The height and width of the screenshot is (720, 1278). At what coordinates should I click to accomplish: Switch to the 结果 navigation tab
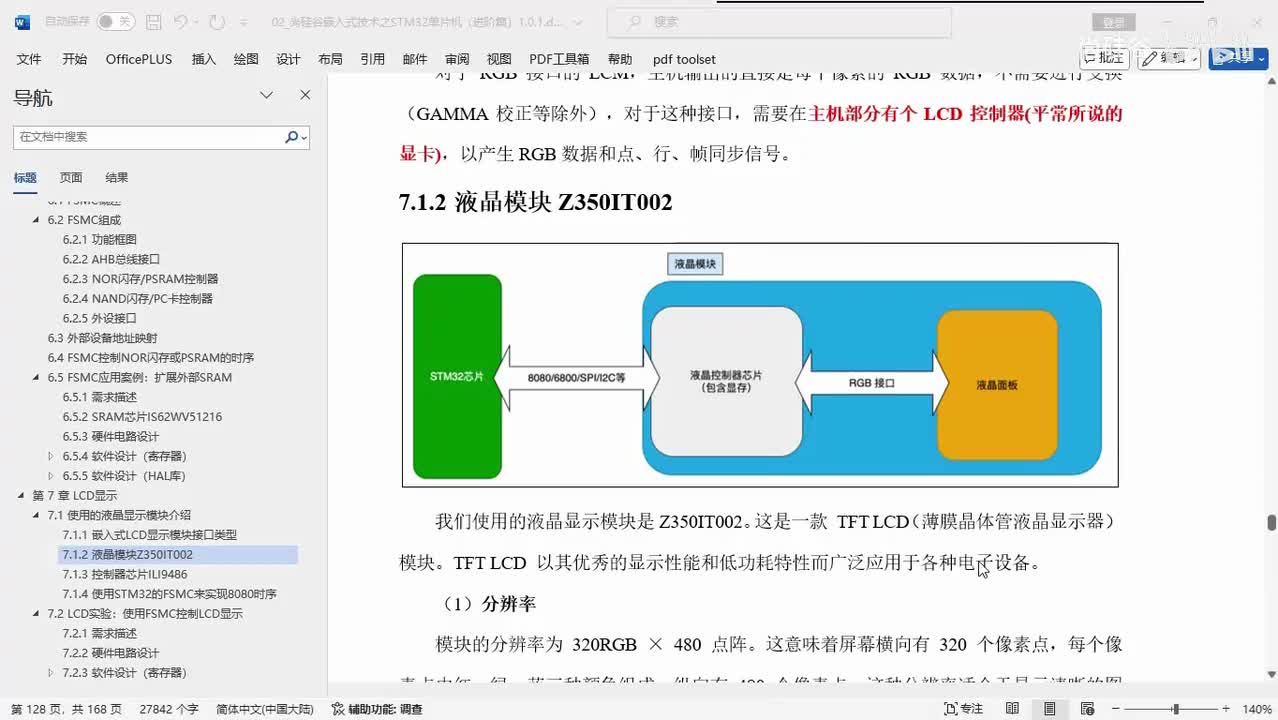point(117,178)
